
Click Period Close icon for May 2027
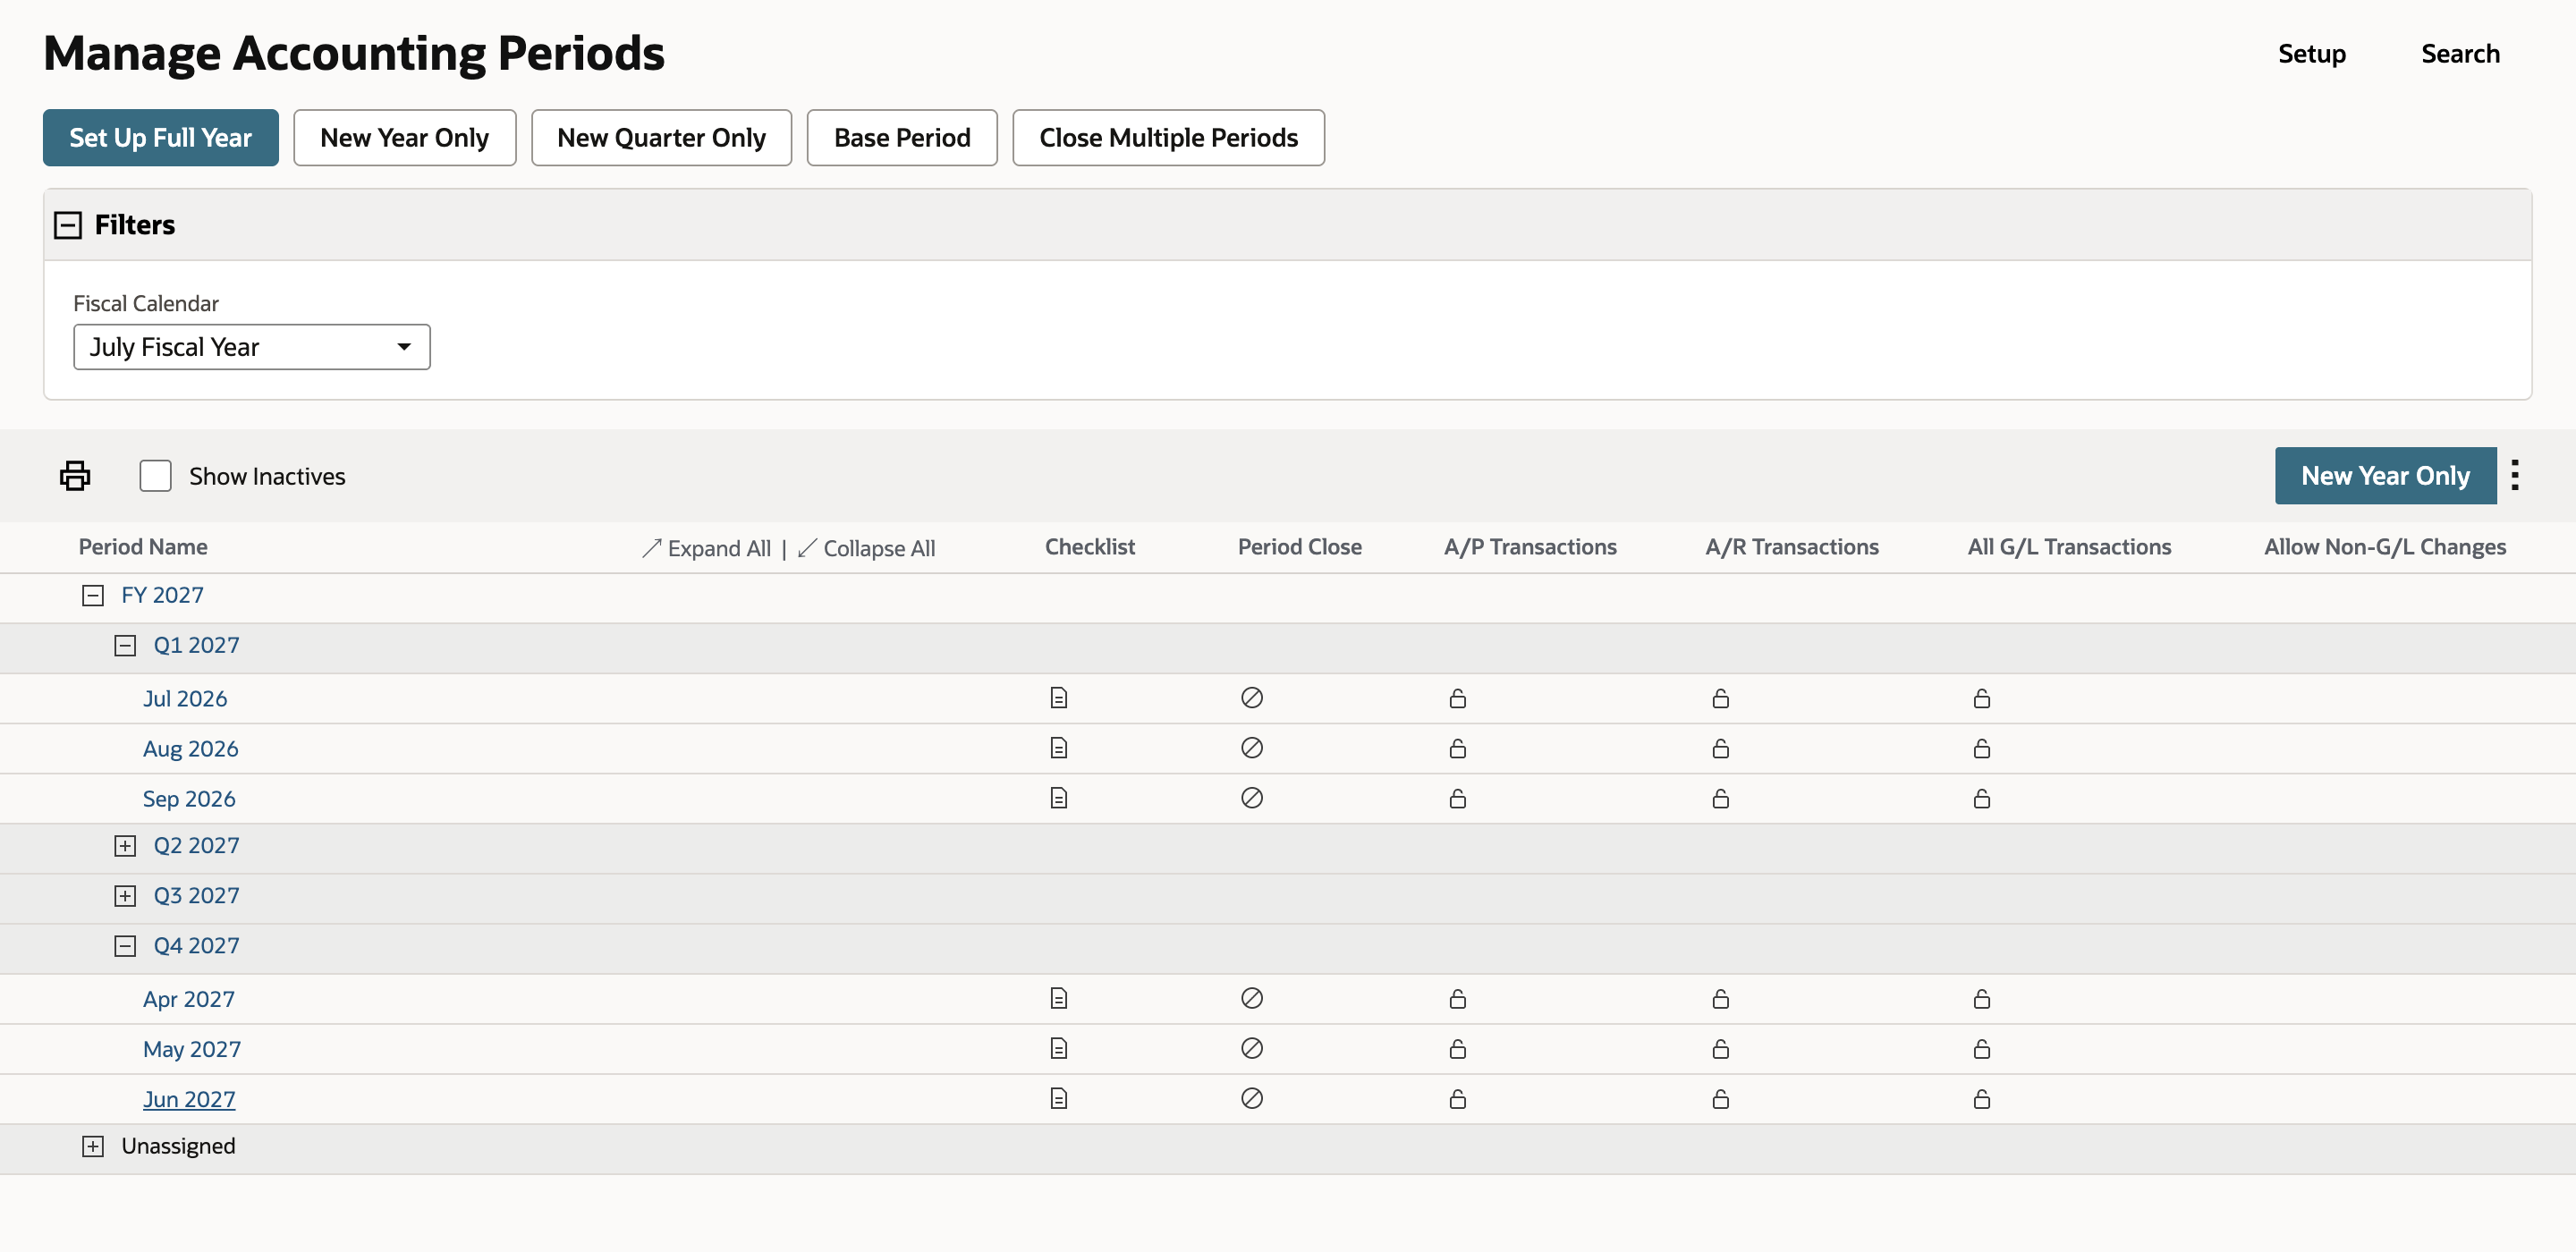(1252, 1048)
